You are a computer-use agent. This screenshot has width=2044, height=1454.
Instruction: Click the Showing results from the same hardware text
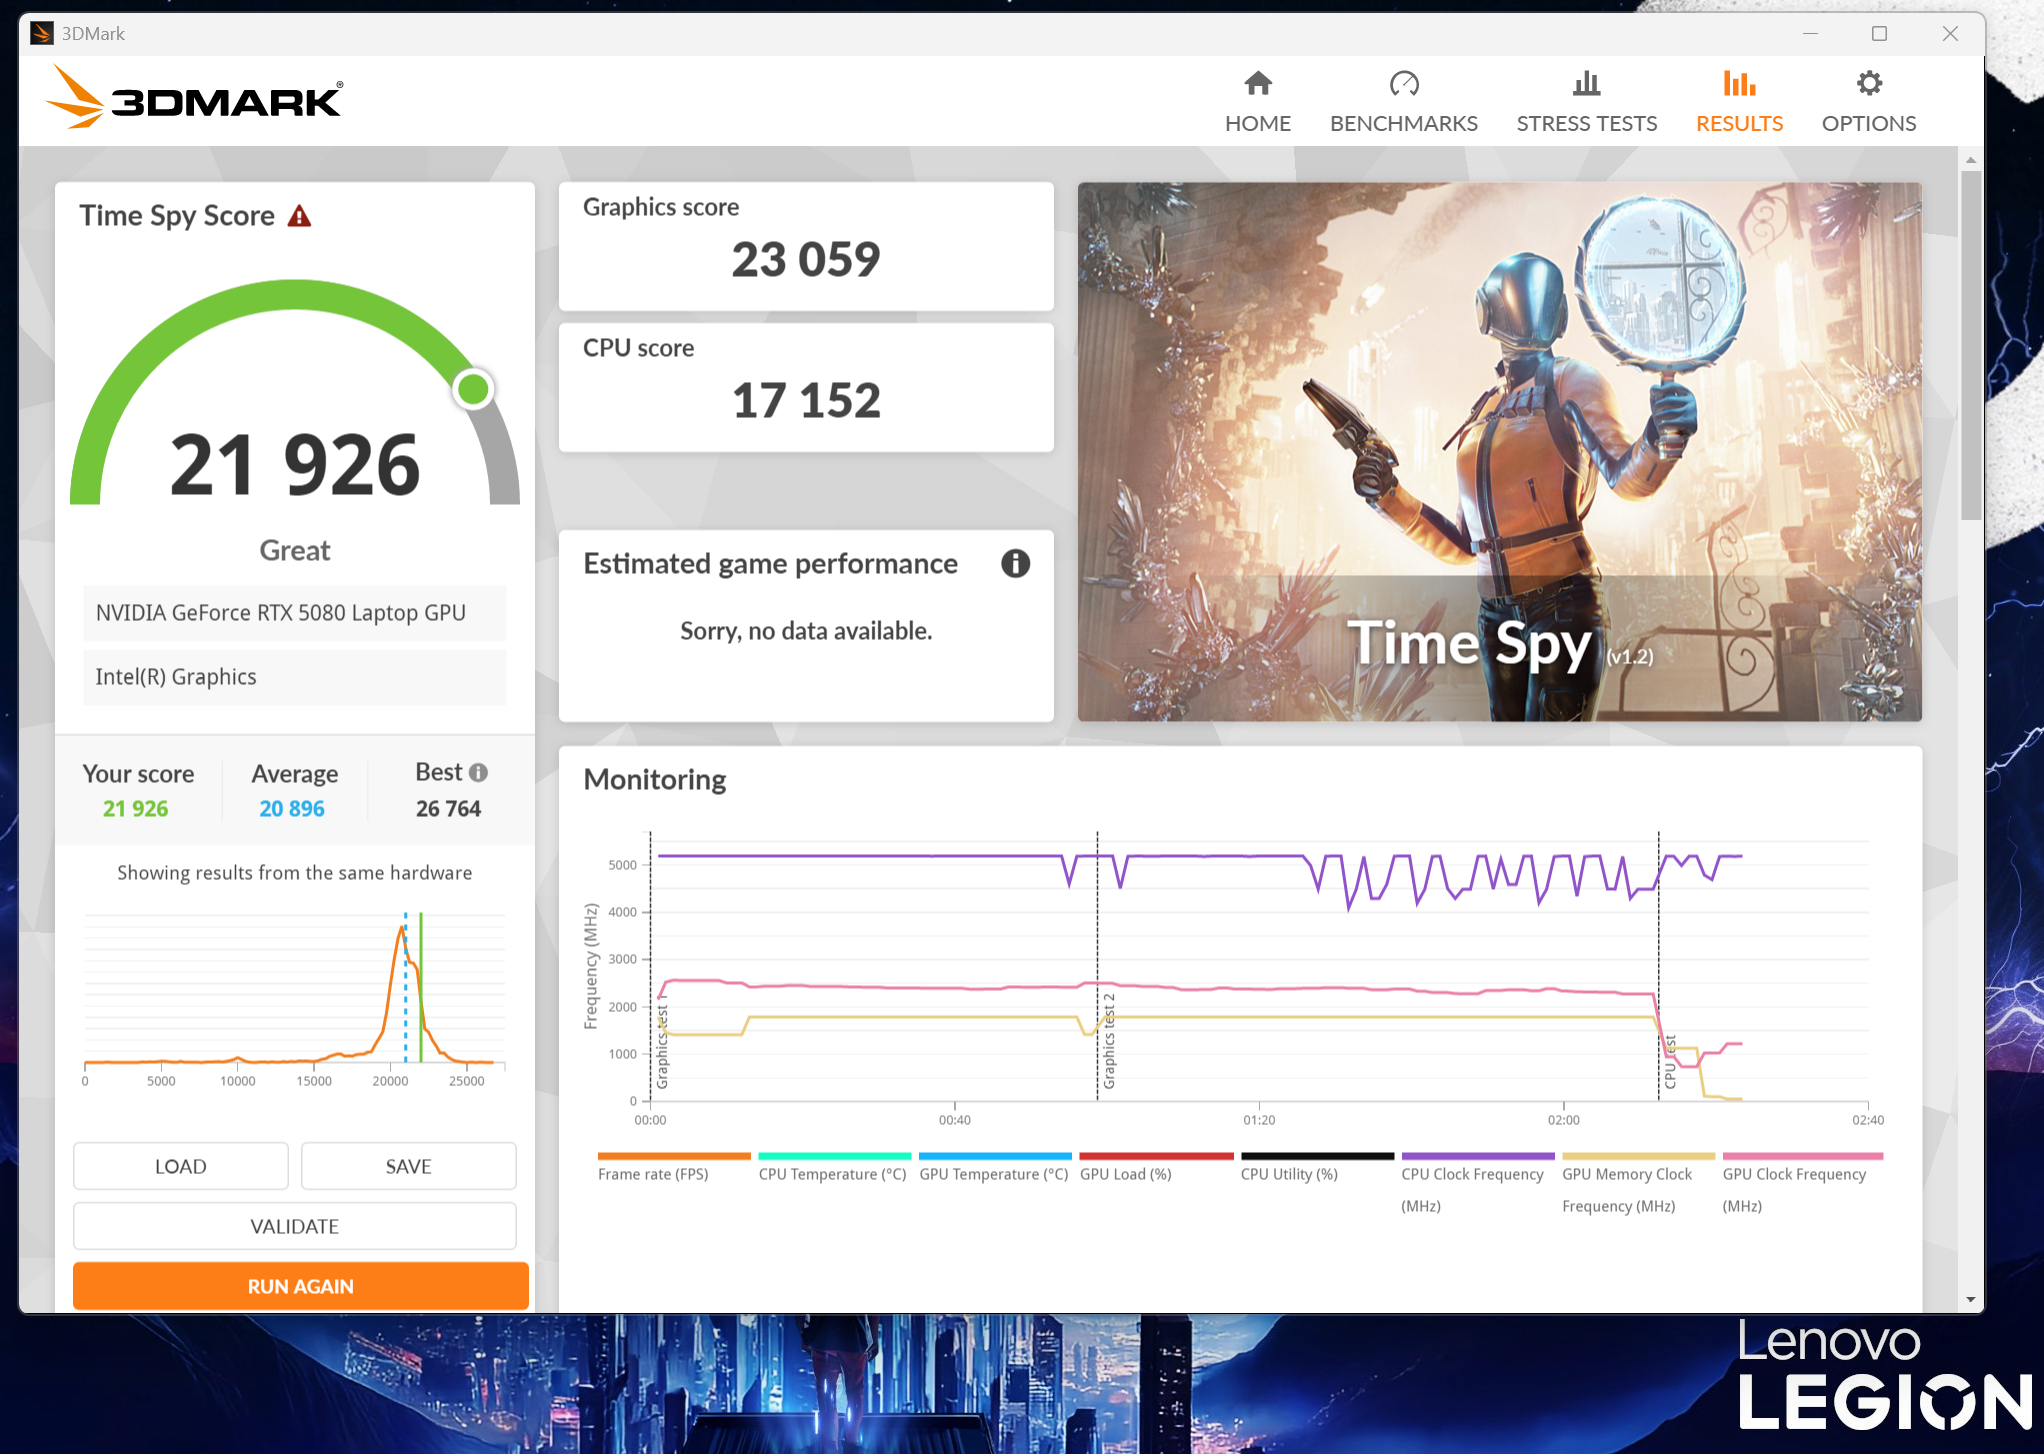295,873
